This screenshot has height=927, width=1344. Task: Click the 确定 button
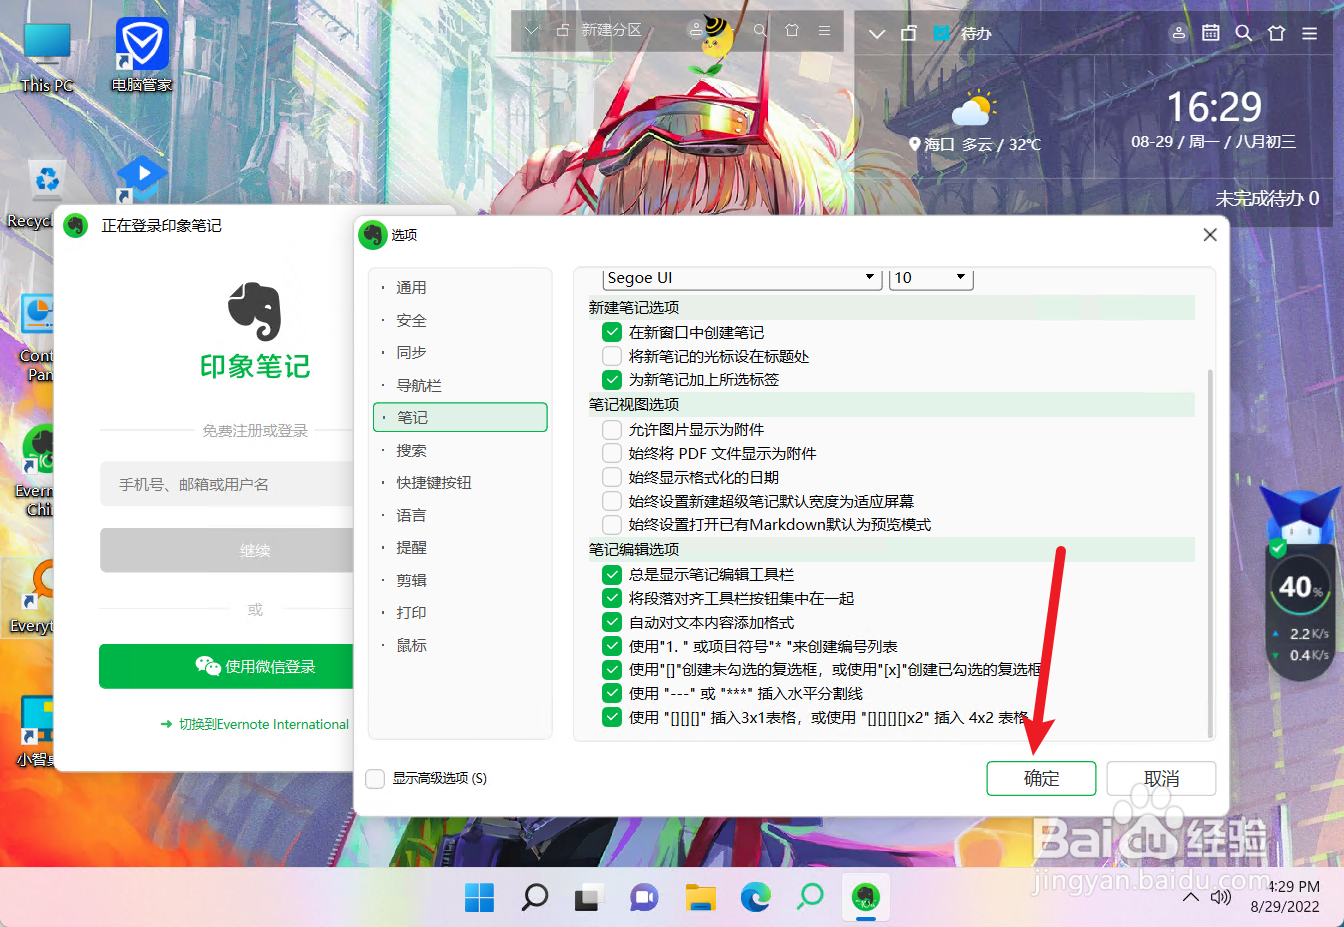[1041, 778]
